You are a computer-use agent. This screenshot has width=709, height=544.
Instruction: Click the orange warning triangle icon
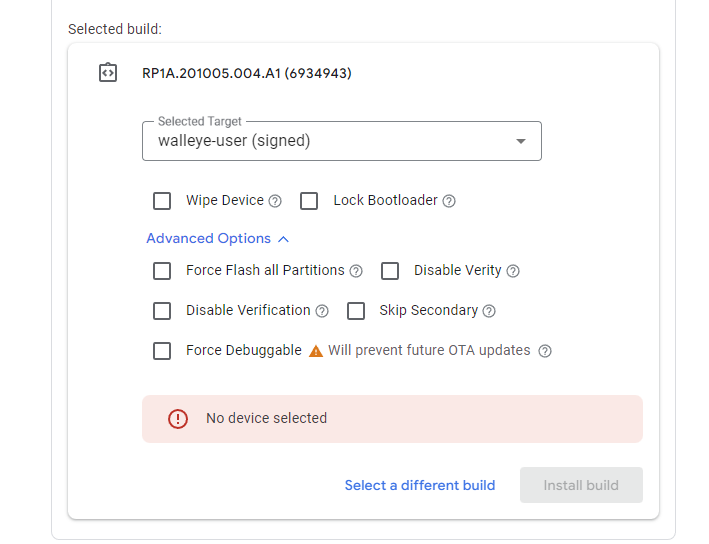coord(316,351)
